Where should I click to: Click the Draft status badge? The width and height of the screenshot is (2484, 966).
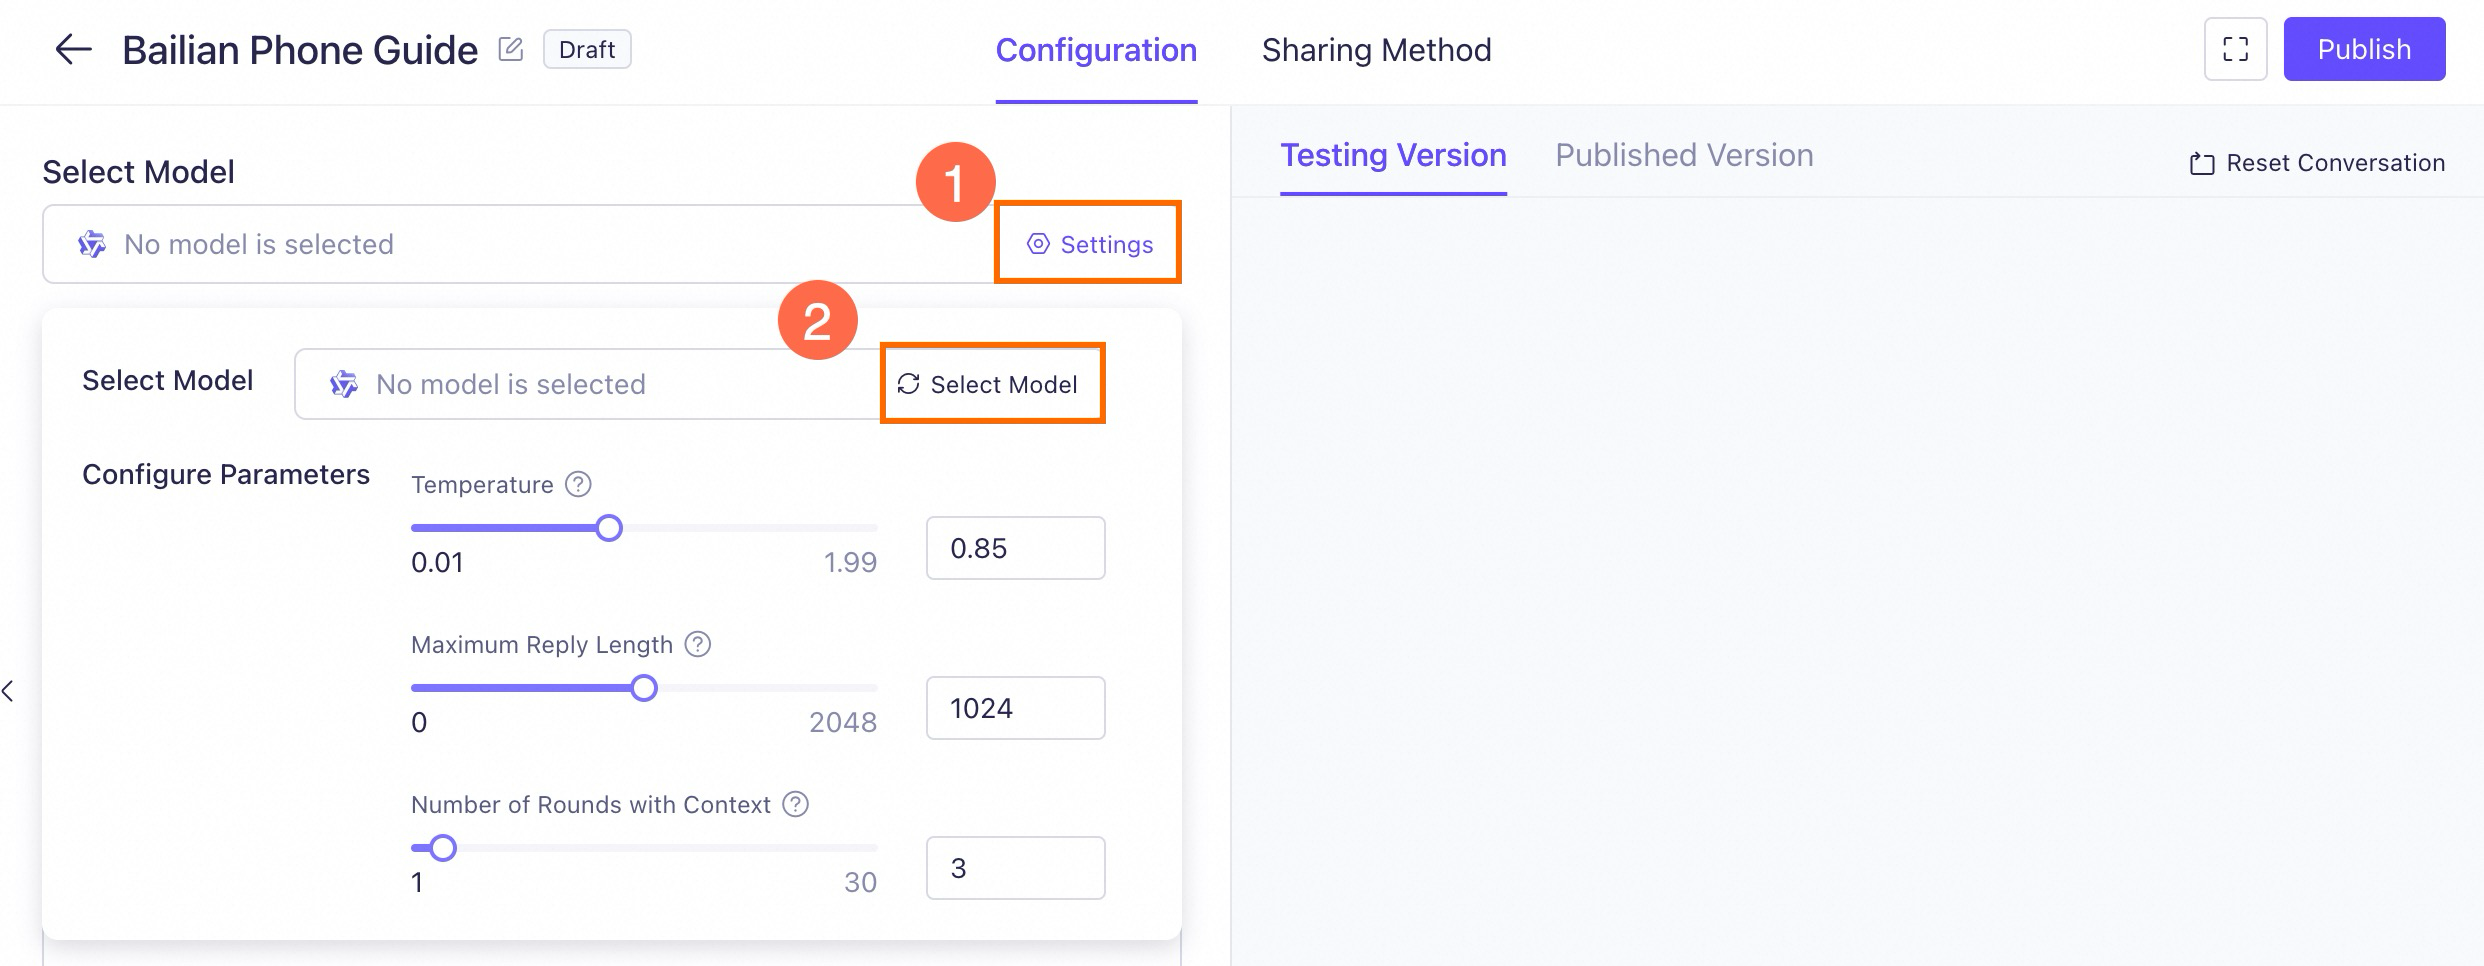587,49
